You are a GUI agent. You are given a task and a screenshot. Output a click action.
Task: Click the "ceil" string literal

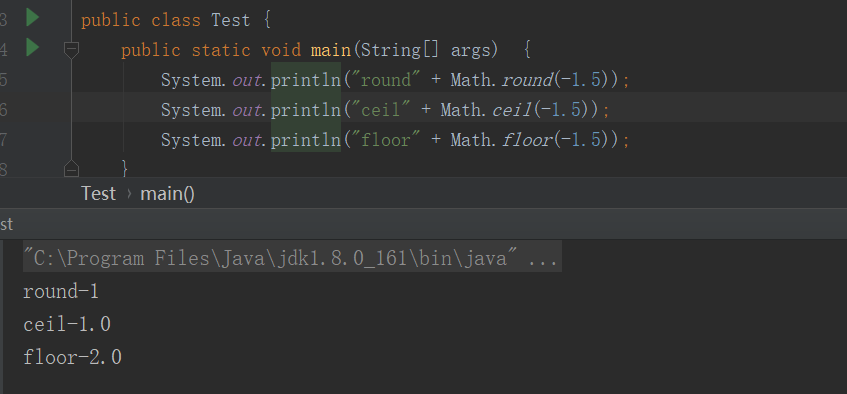pos(381,111)
